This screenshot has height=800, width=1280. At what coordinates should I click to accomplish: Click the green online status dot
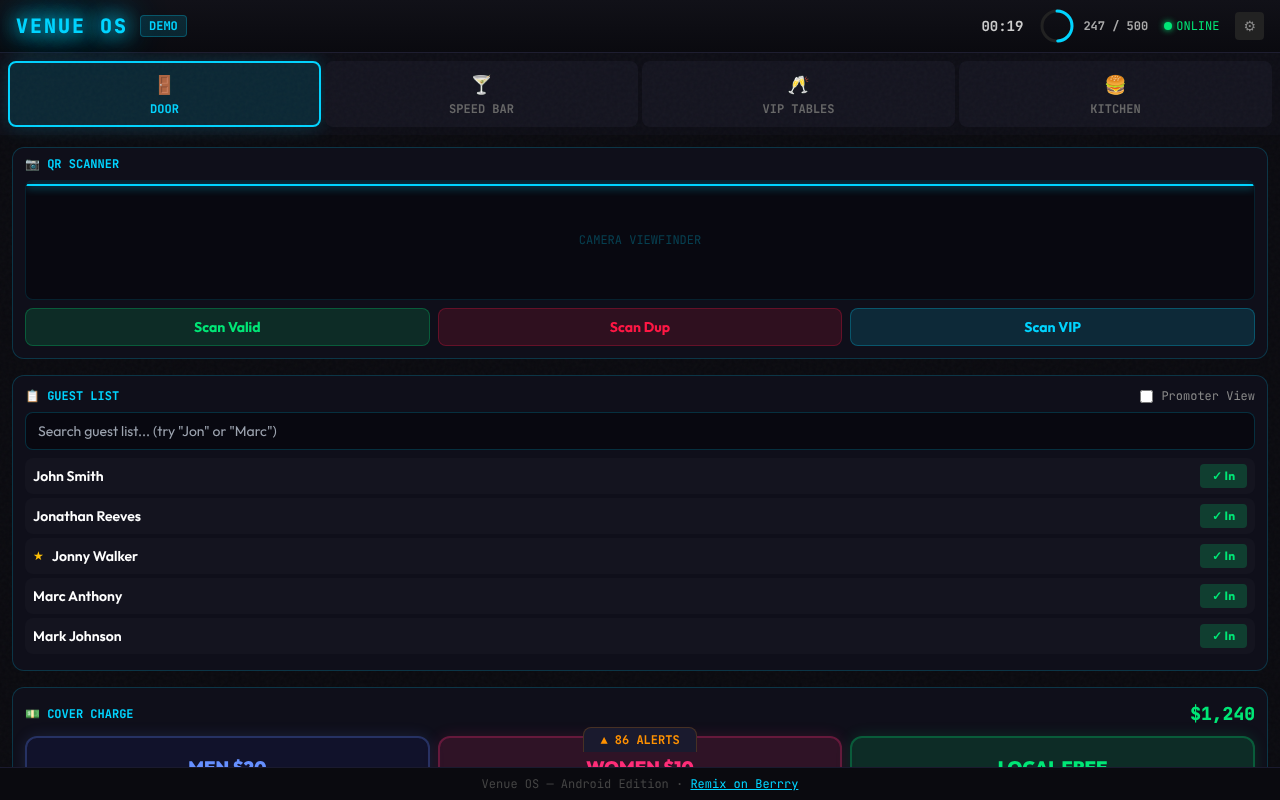1167,26
